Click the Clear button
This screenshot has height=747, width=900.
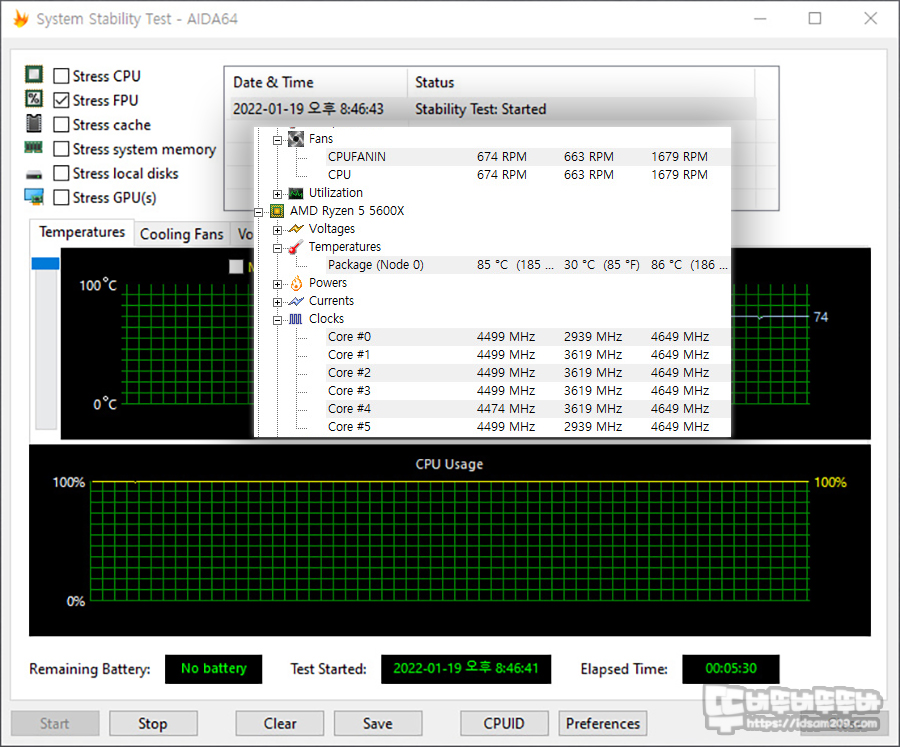tap(280, 723)
